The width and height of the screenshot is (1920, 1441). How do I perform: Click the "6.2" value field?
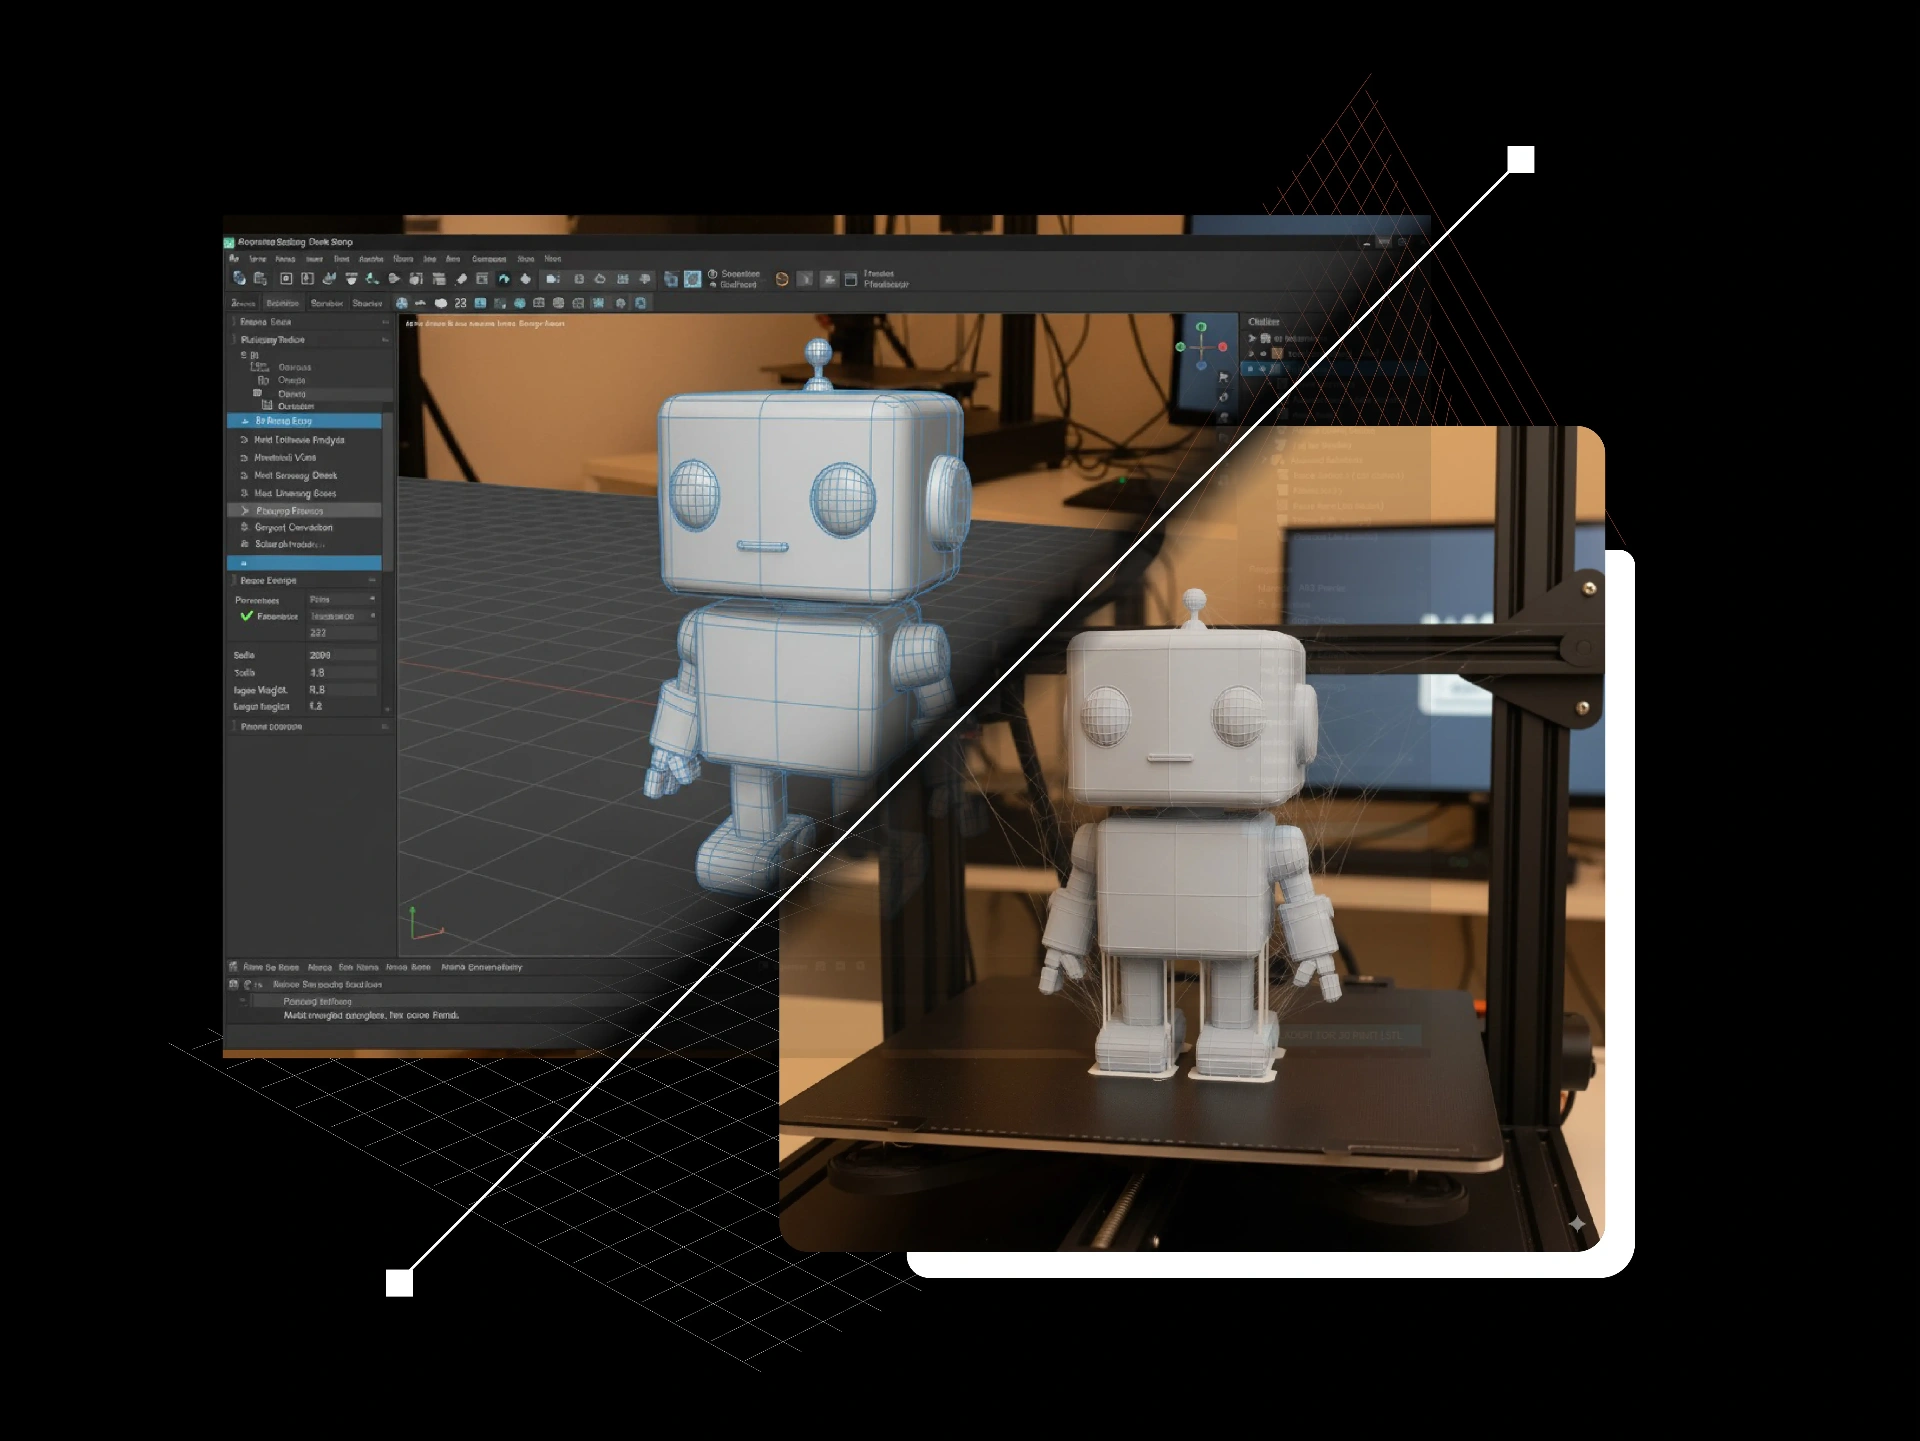pos(342,706)
